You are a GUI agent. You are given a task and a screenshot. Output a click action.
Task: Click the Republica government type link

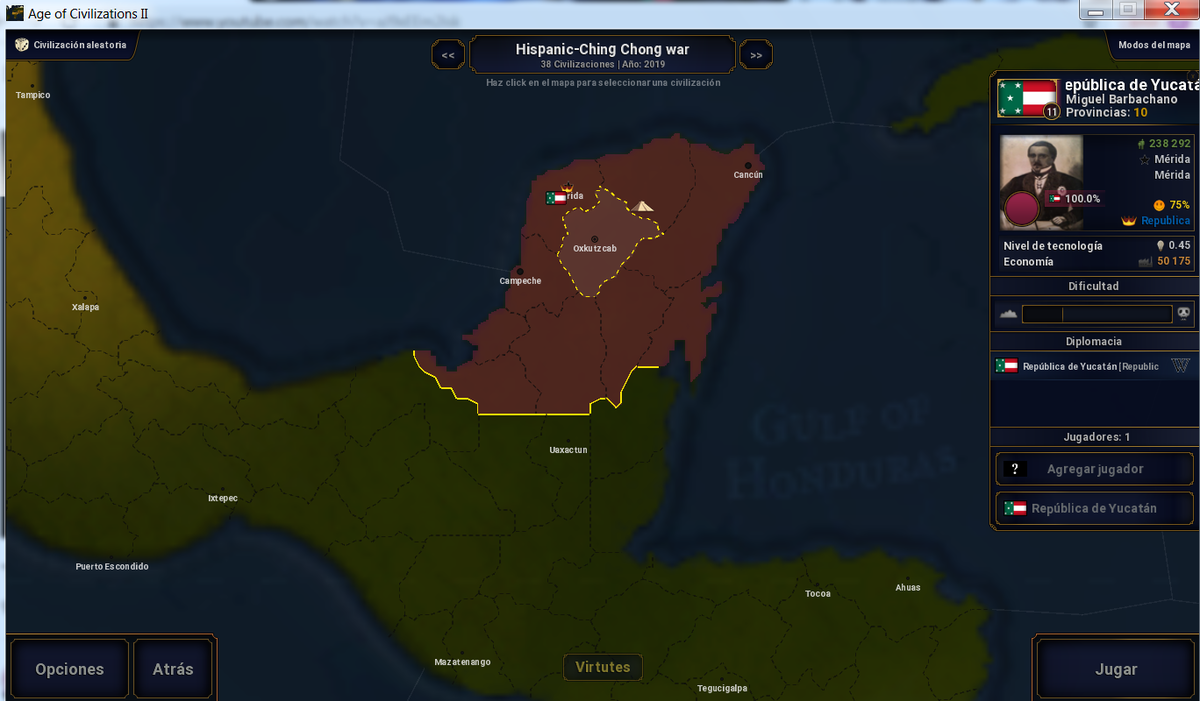pos(1166,220)
